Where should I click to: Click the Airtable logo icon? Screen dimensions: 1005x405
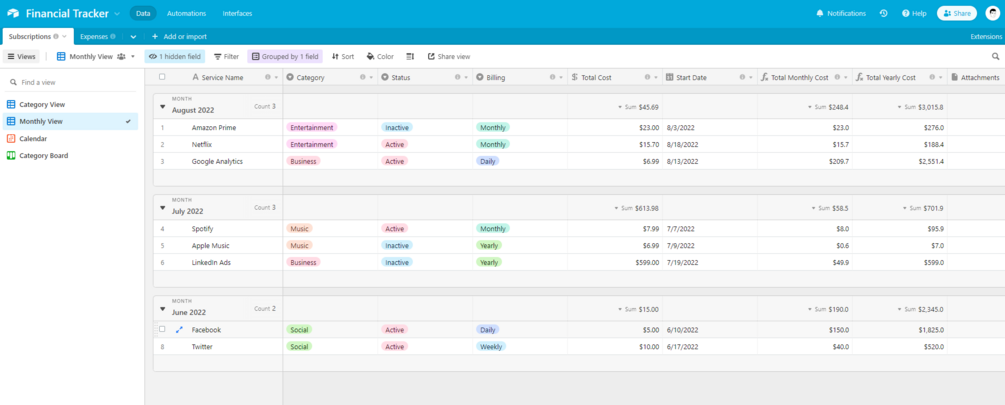coord(13,13)
